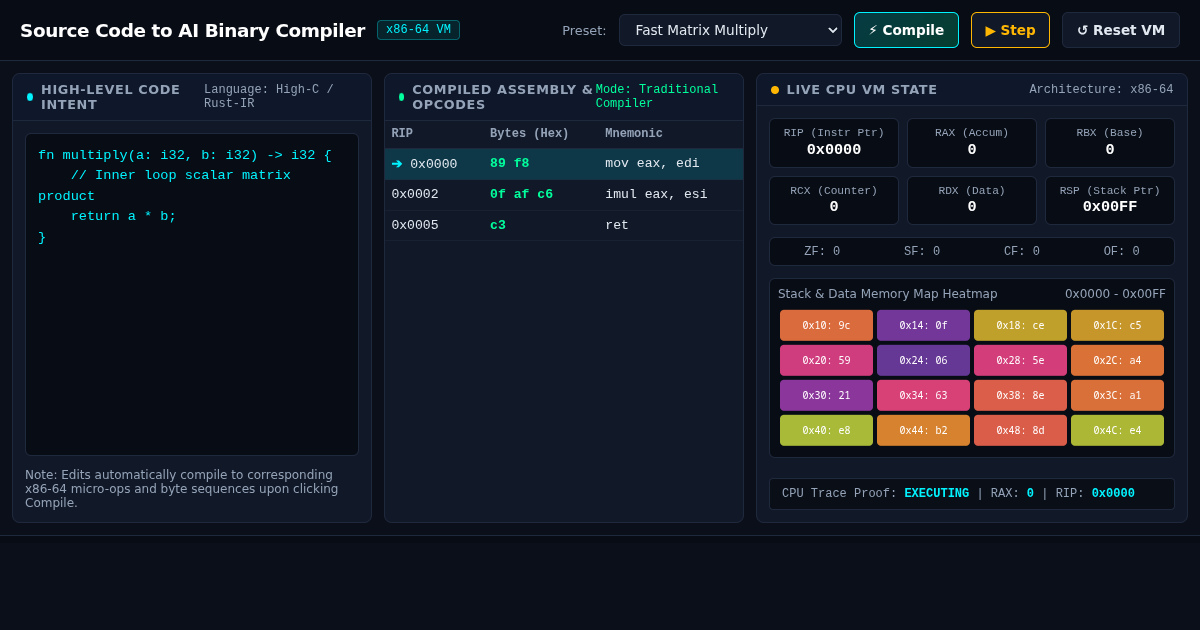Click memory cell 0x30: 21

826,396
